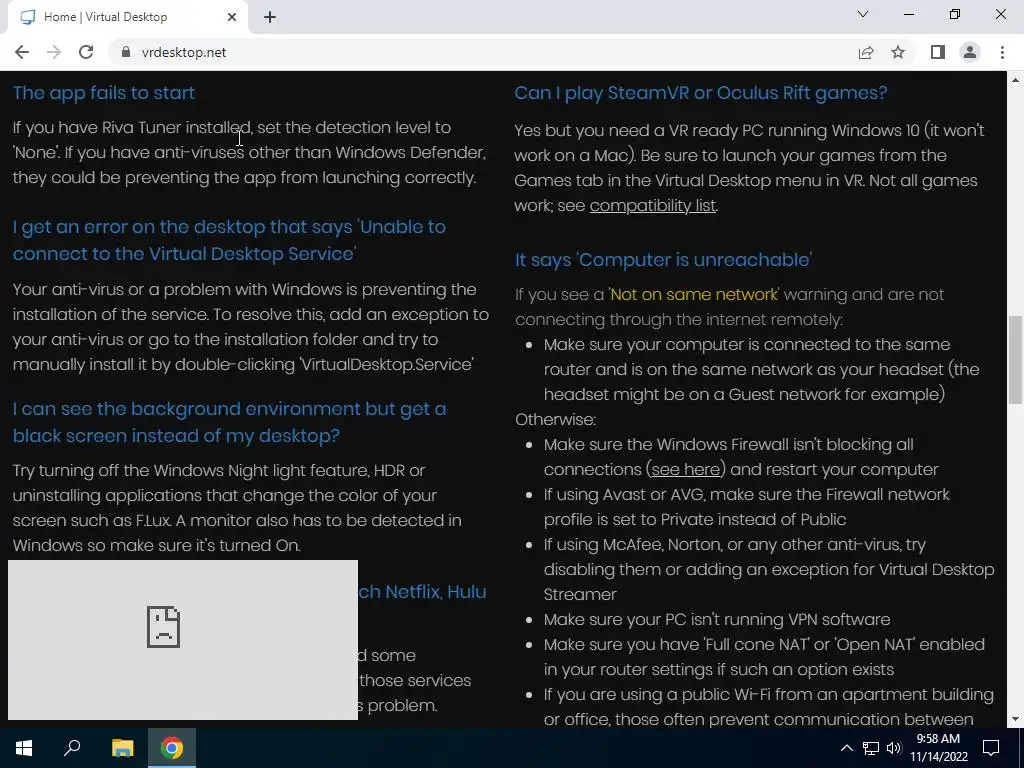Open the taskbar clock and date
Screen dimensions: 1024x768
[x=938, y=748]
